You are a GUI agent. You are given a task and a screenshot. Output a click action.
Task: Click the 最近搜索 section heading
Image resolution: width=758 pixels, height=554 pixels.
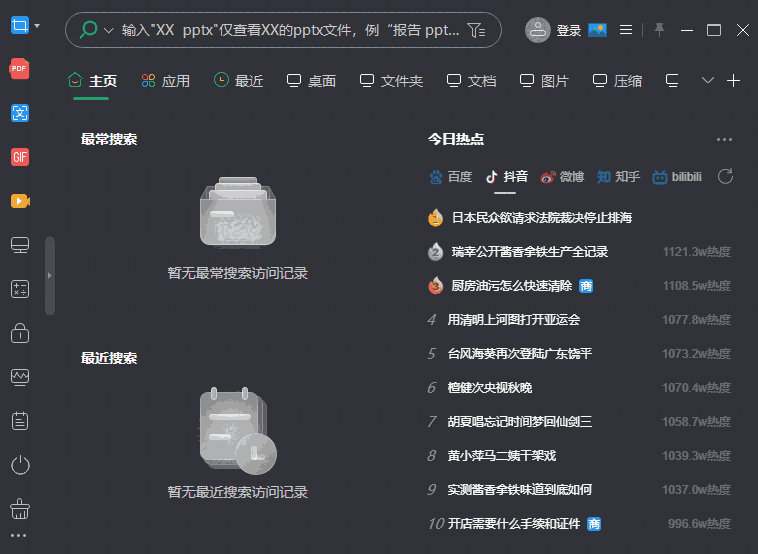coord(109,358)
